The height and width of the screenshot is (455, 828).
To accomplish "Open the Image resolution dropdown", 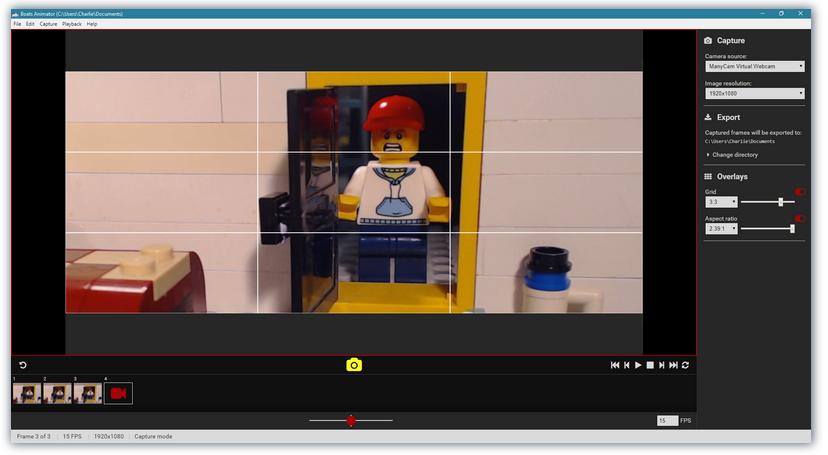I will (755, 93).
